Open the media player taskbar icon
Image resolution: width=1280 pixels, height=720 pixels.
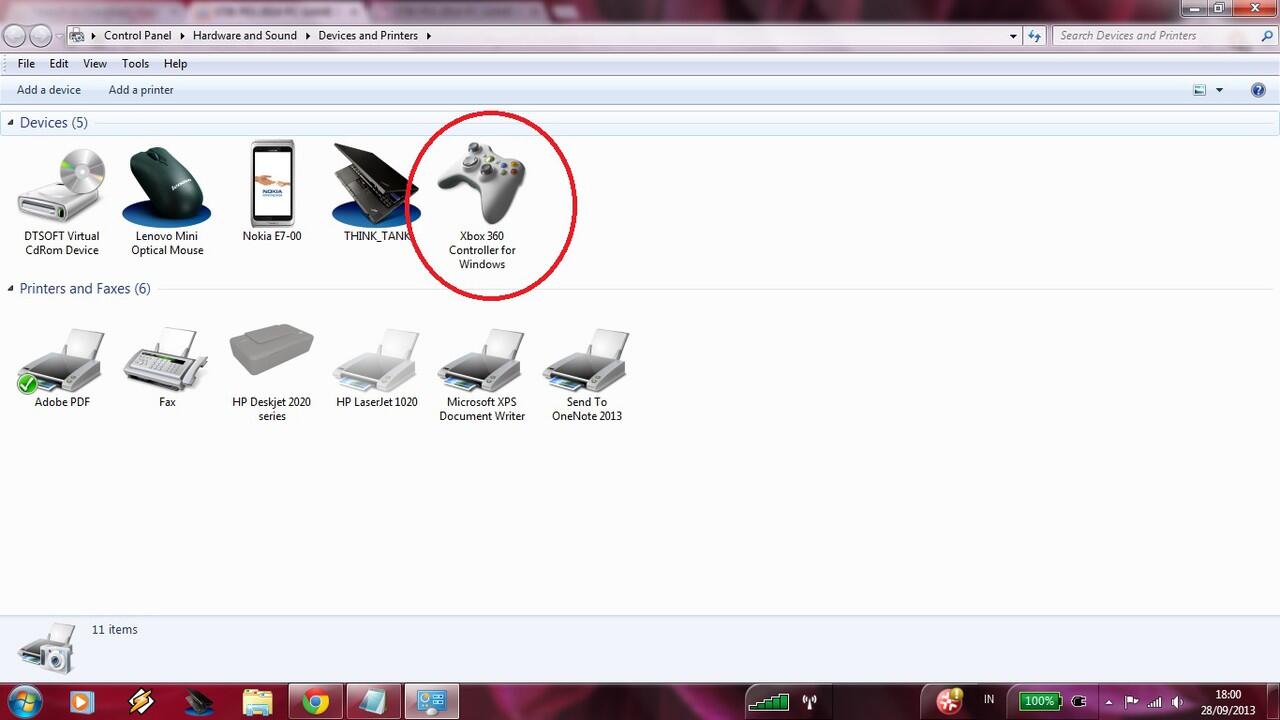click(x=81, y=702)
